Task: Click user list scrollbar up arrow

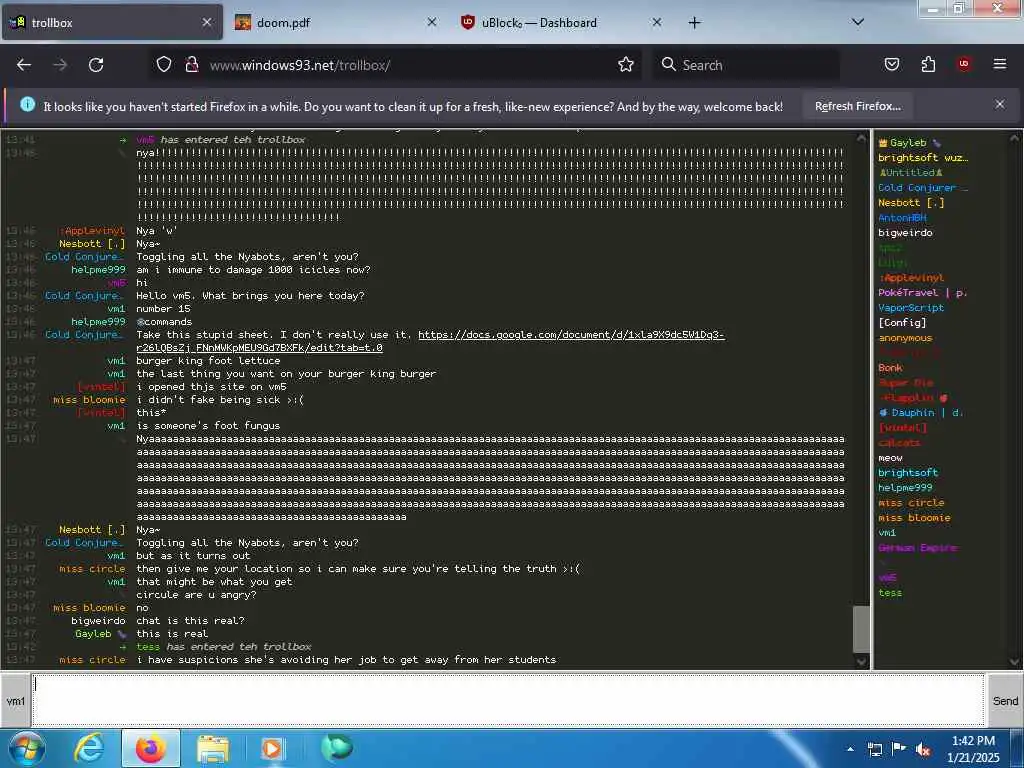Action: (x=1015, y=138)
